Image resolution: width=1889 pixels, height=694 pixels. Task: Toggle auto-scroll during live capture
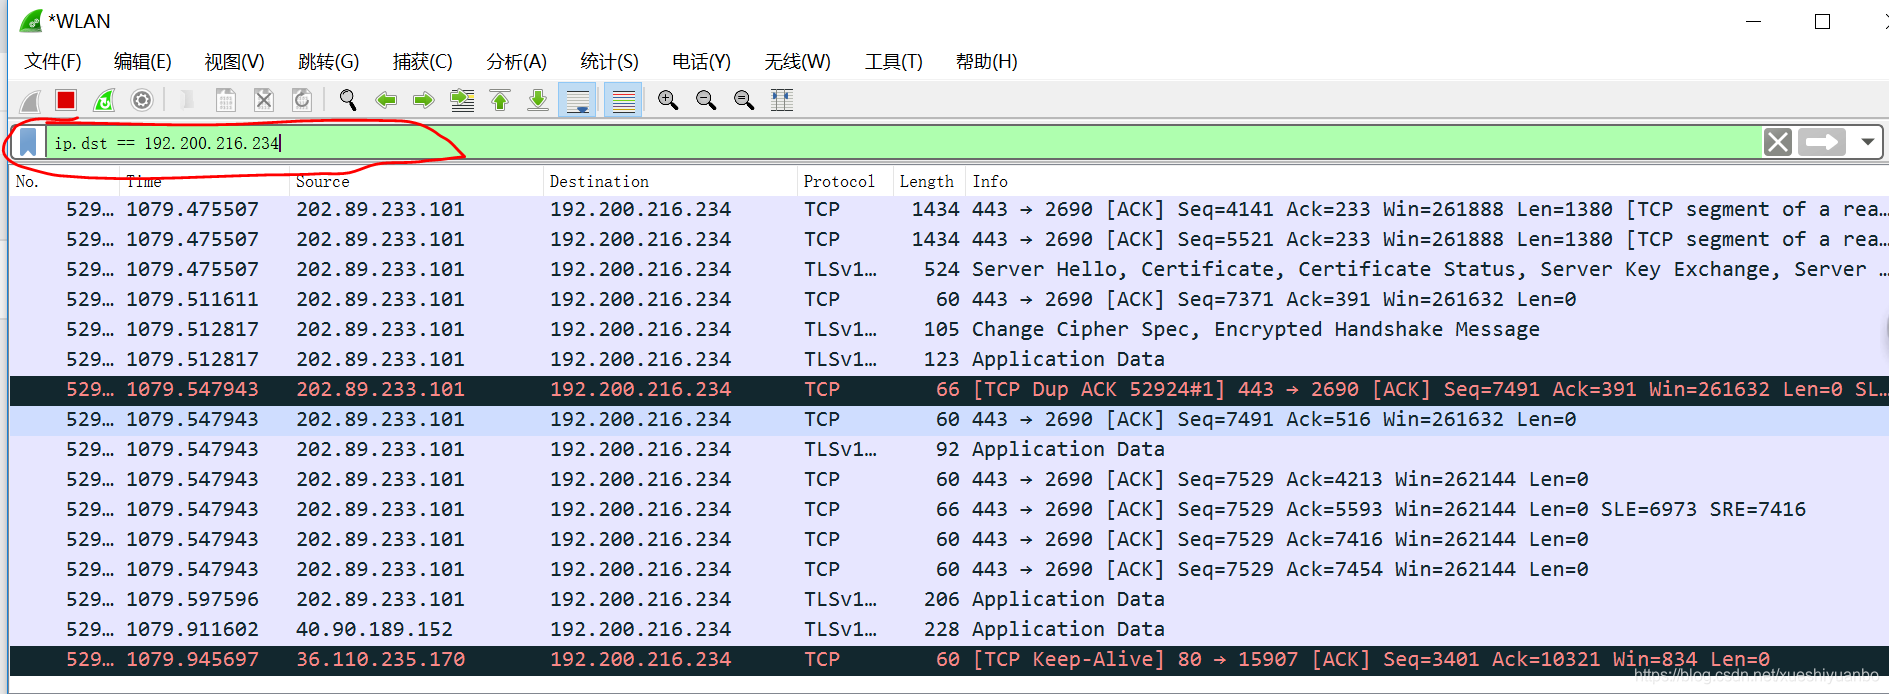tap(577, 100)
